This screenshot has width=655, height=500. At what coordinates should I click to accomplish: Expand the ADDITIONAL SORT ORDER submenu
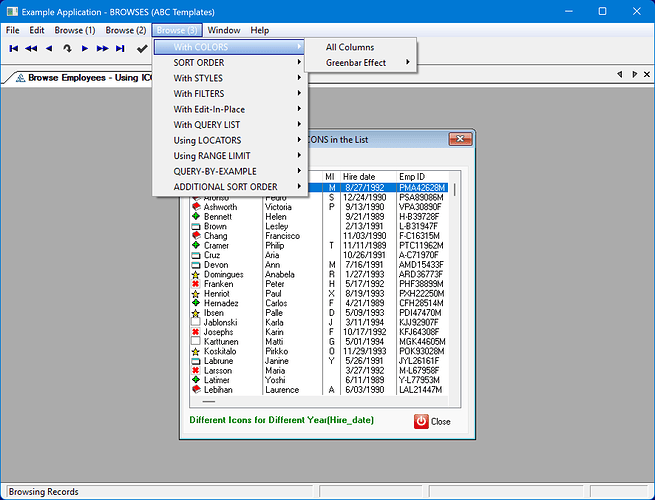pyautogui.click(x=229, y=187)
